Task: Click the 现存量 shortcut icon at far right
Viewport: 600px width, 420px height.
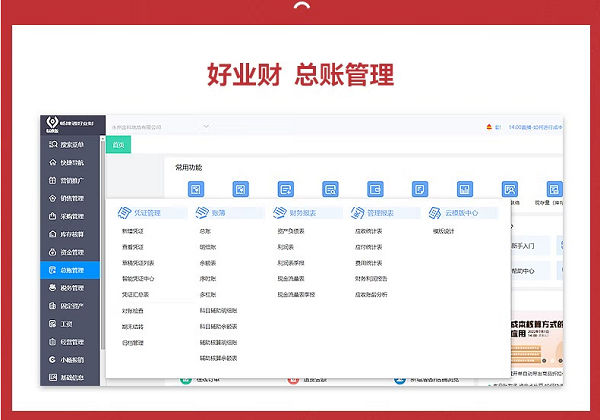Action: [x=554, y=189]
